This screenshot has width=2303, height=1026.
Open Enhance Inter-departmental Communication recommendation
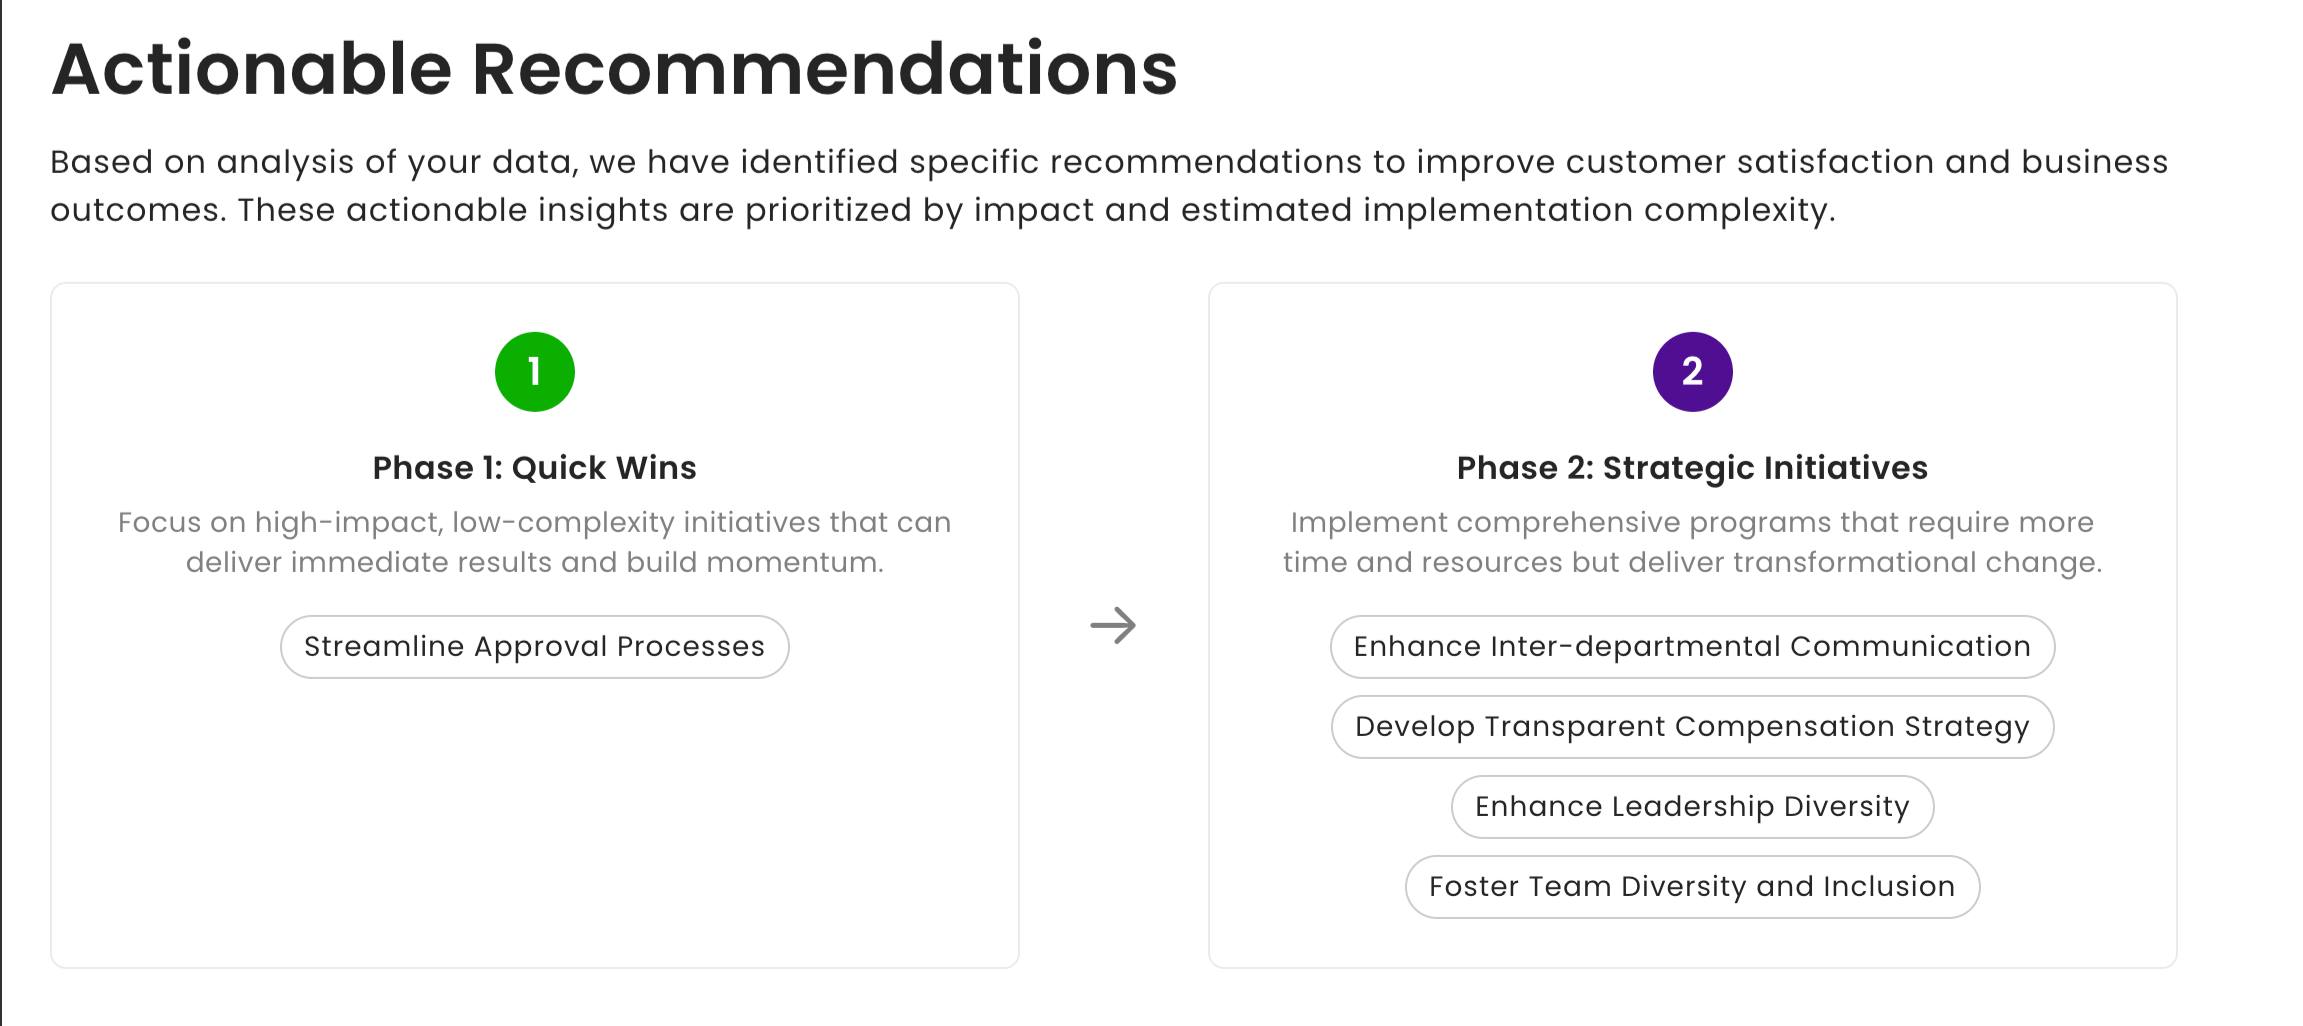[1692, 647]
